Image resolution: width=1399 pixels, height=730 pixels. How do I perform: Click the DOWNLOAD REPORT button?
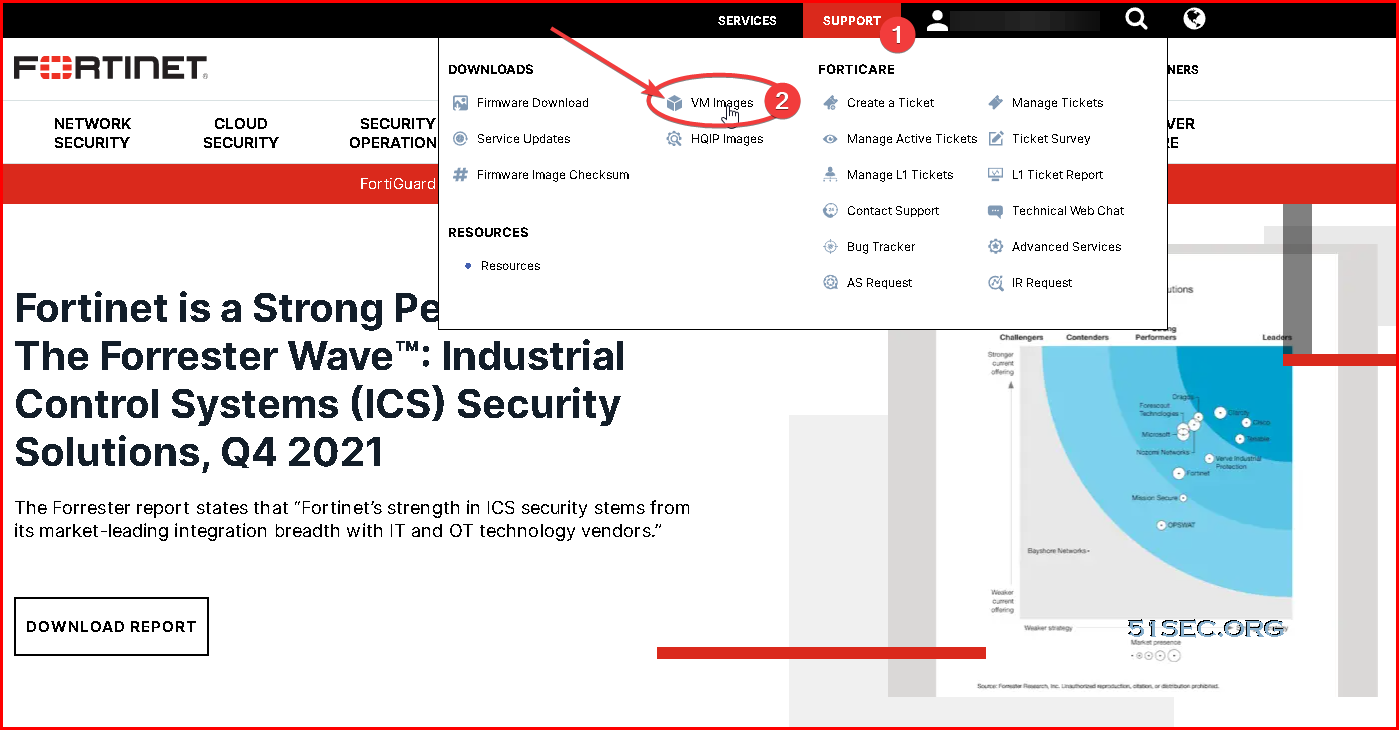click(x=111, y=627)
